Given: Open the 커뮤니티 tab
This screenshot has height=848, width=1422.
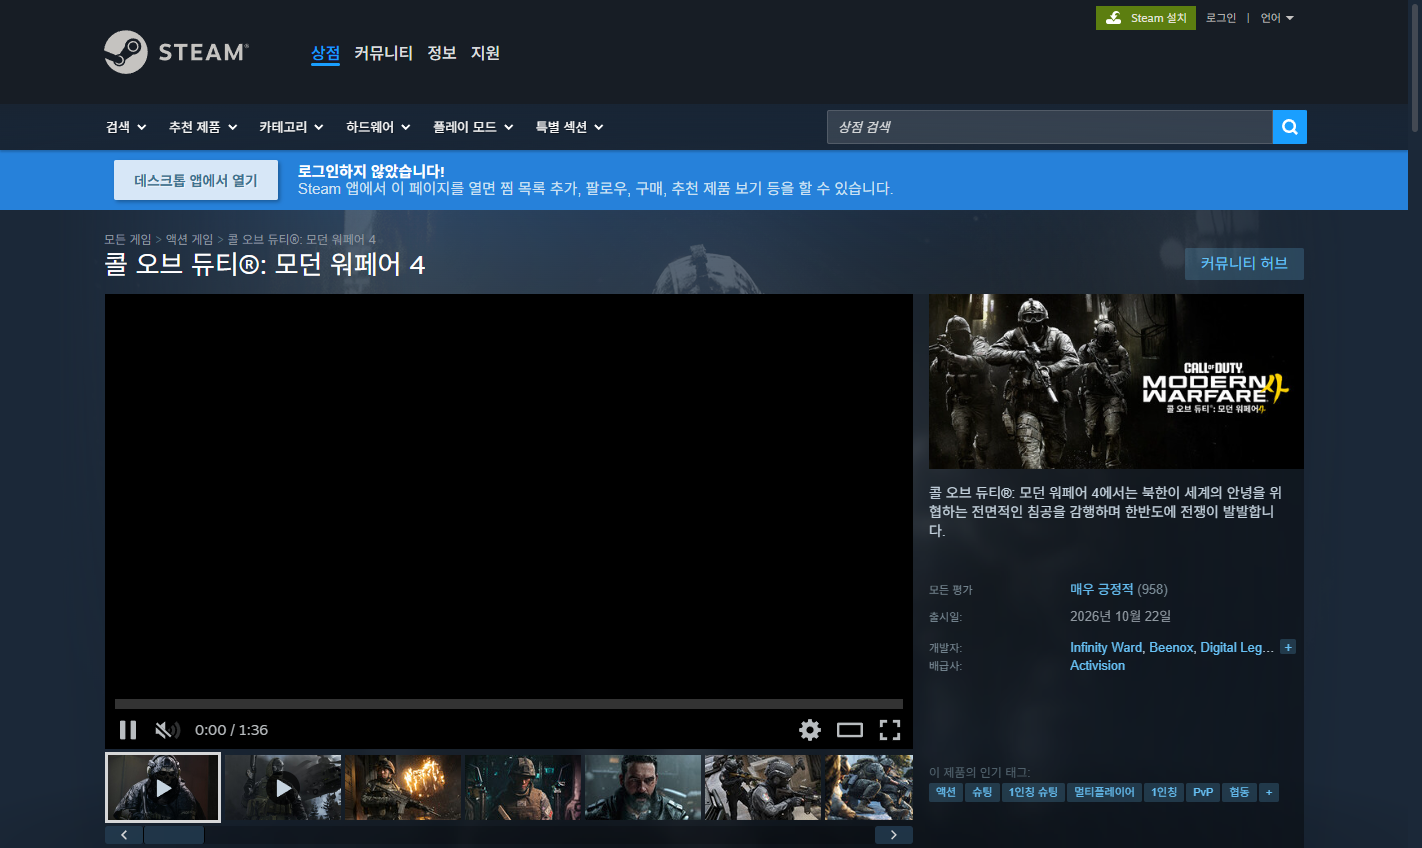Looking at the screenshot, I should pos(383,53).
